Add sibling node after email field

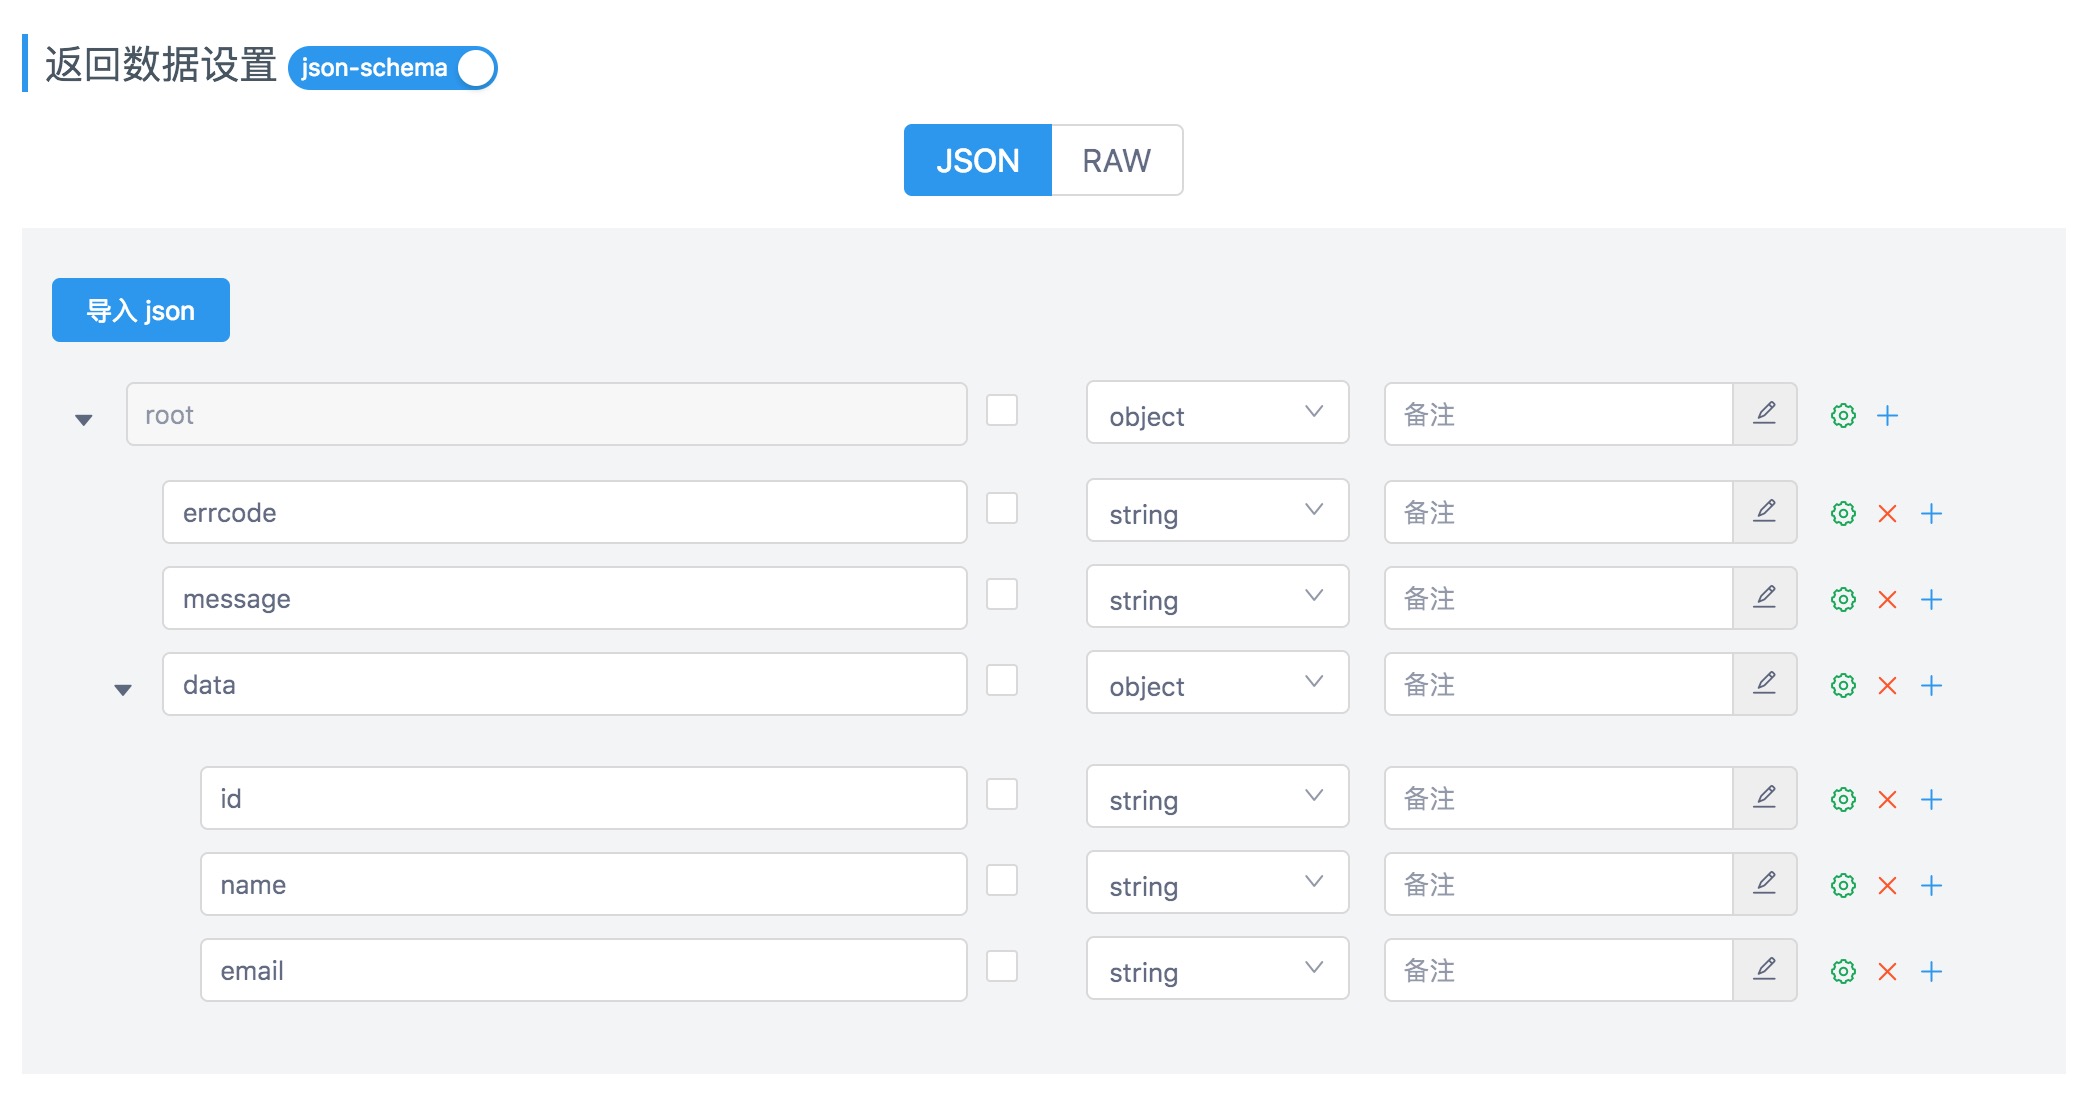pyautogui.click(x=1931, y=971)
